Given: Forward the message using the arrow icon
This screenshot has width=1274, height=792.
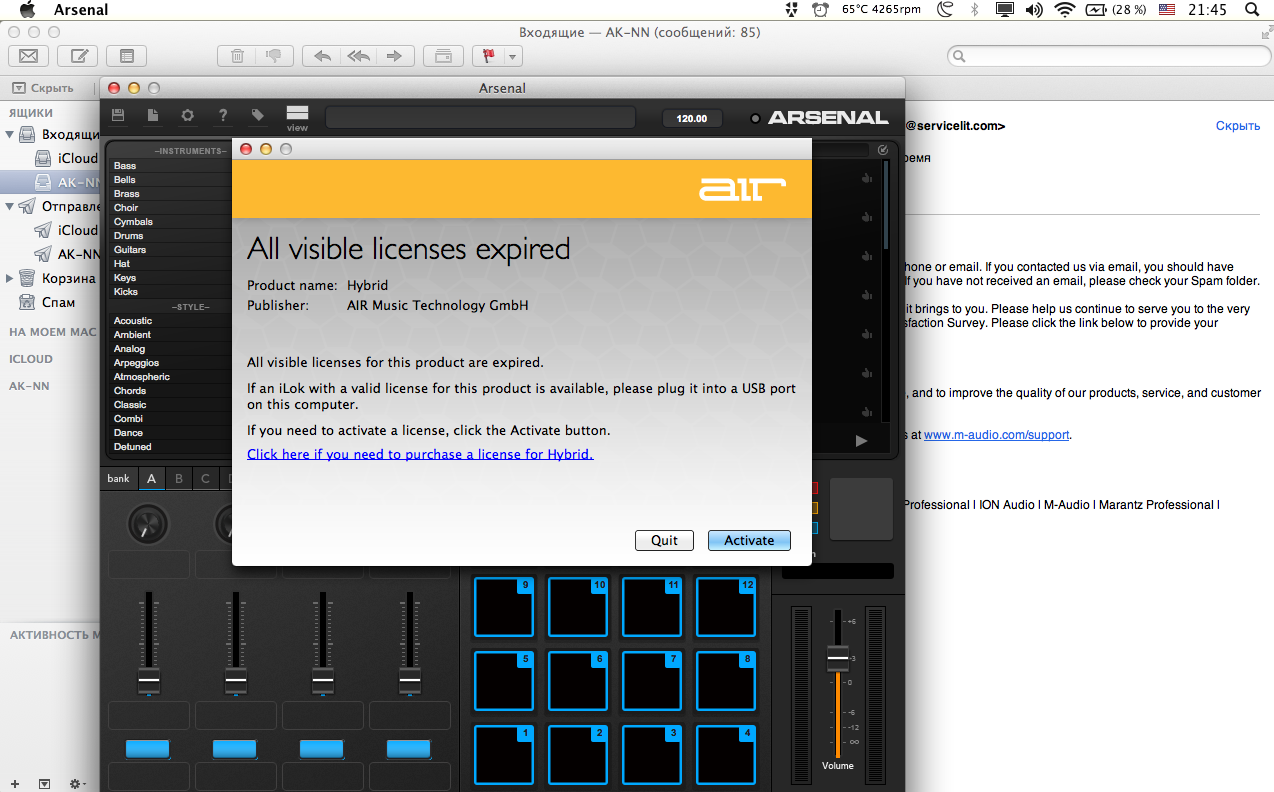Looking at the screenshot, I should point(395,56).
